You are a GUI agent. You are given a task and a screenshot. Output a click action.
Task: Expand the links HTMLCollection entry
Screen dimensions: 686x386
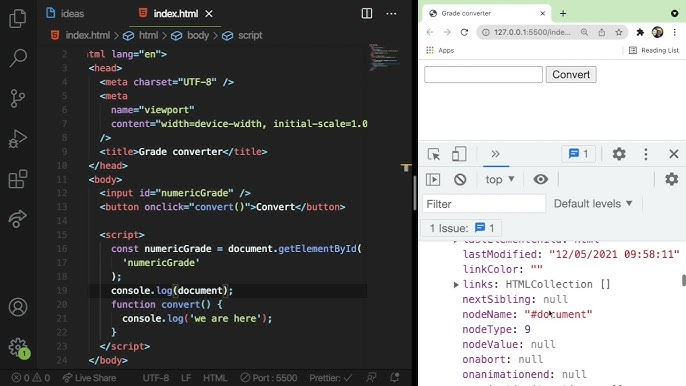click(x=456, y=285)
